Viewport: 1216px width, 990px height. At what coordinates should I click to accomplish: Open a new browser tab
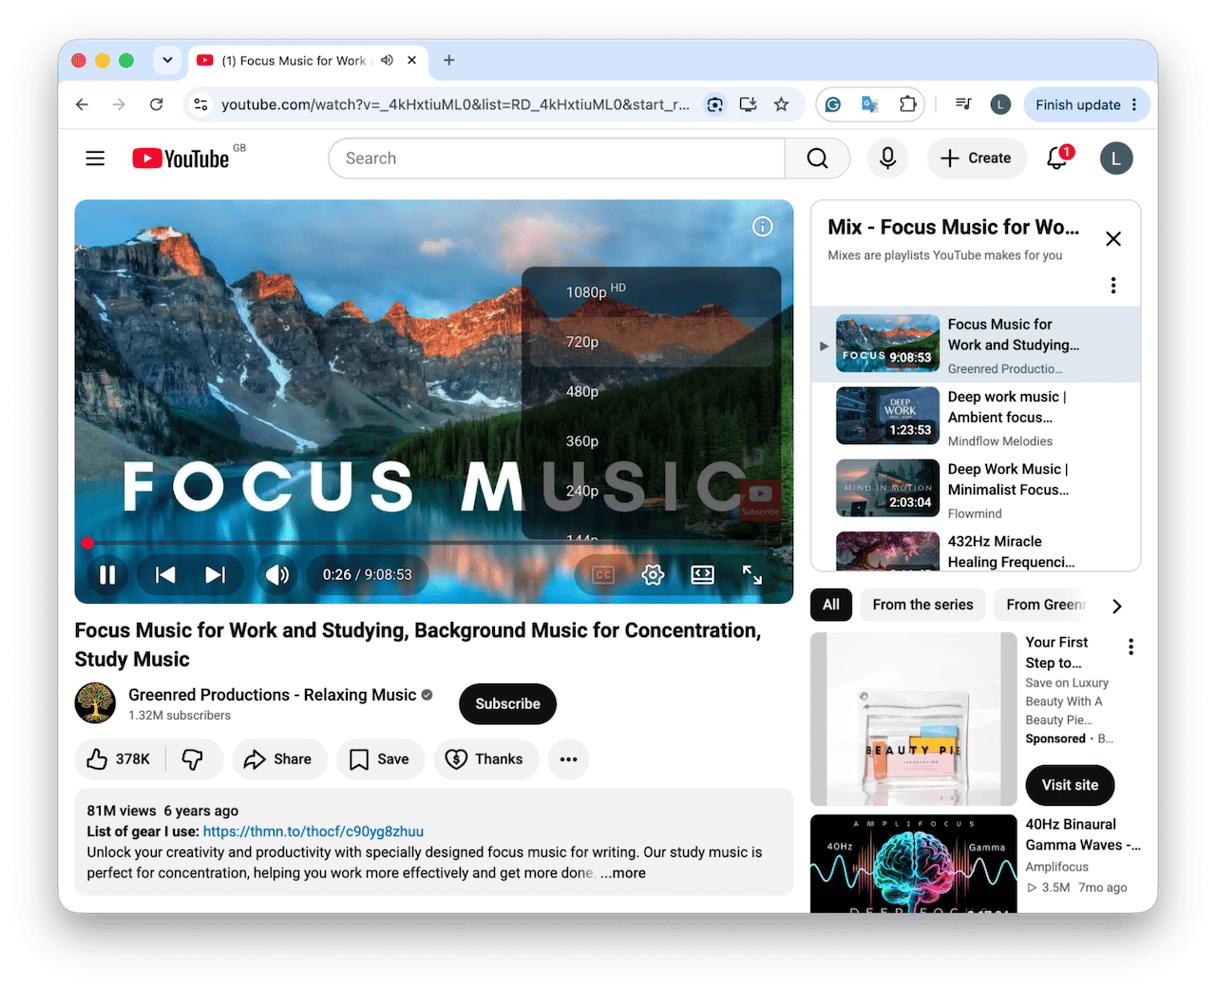pyautogui.click(x=449, y=60)
